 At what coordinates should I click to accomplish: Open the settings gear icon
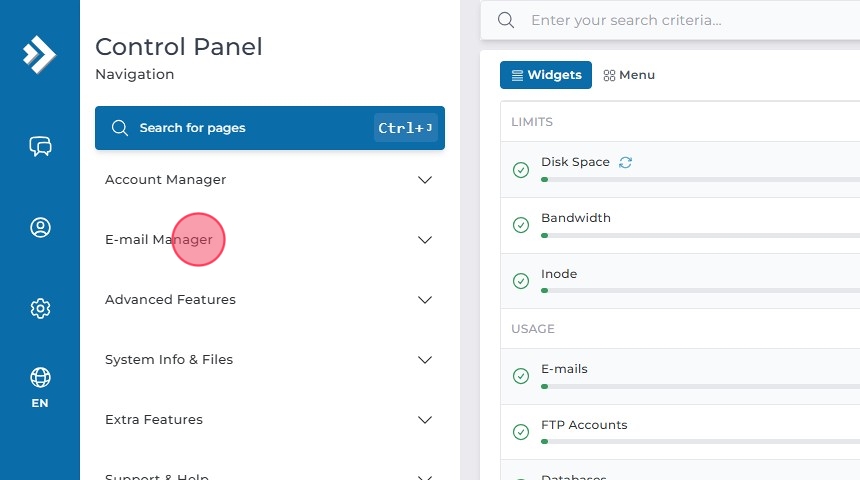click(40, 308)
